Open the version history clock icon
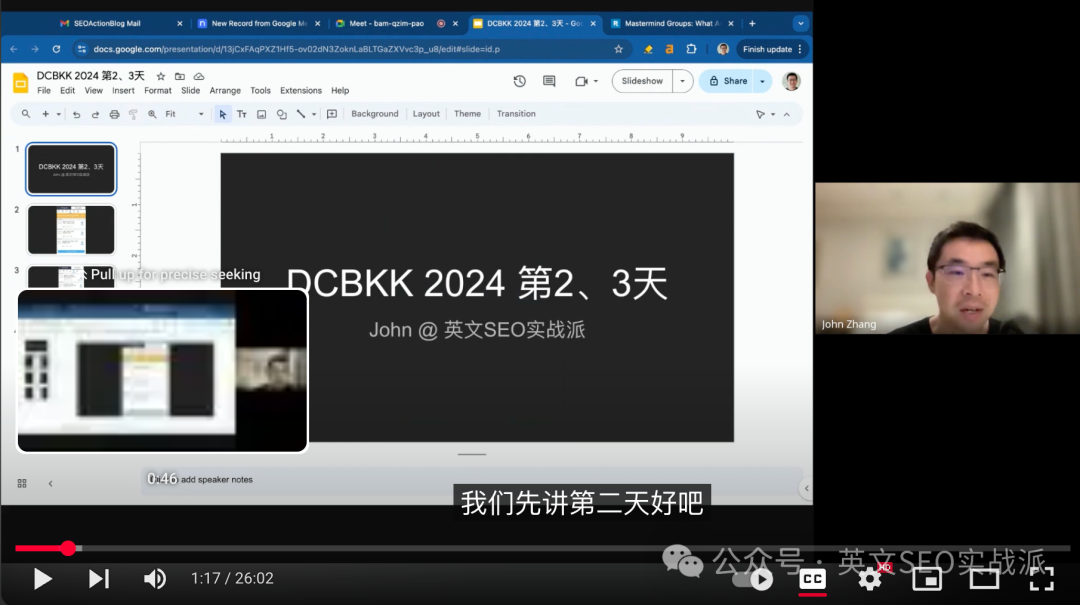This screenshot has height=605, width=1080. coord(519,81)
